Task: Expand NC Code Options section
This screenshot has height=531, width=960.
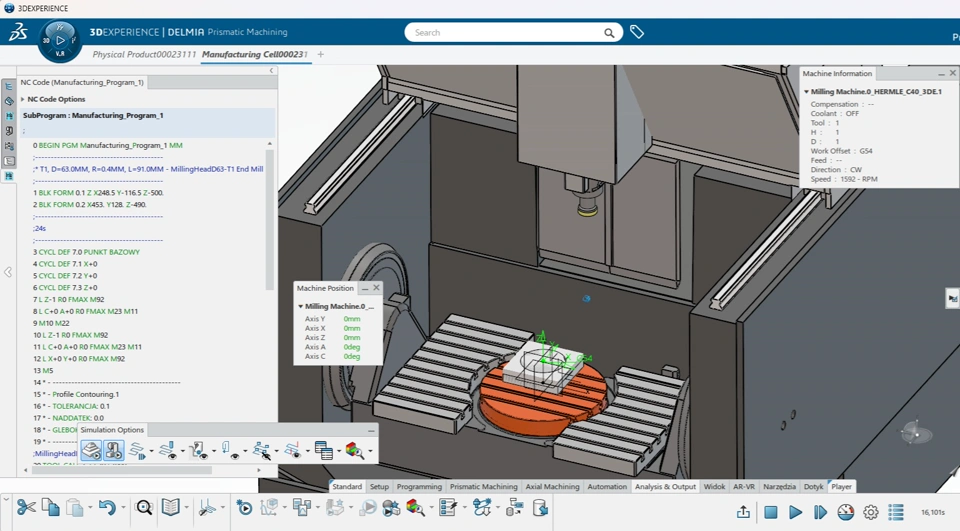Action: point(23,99)
